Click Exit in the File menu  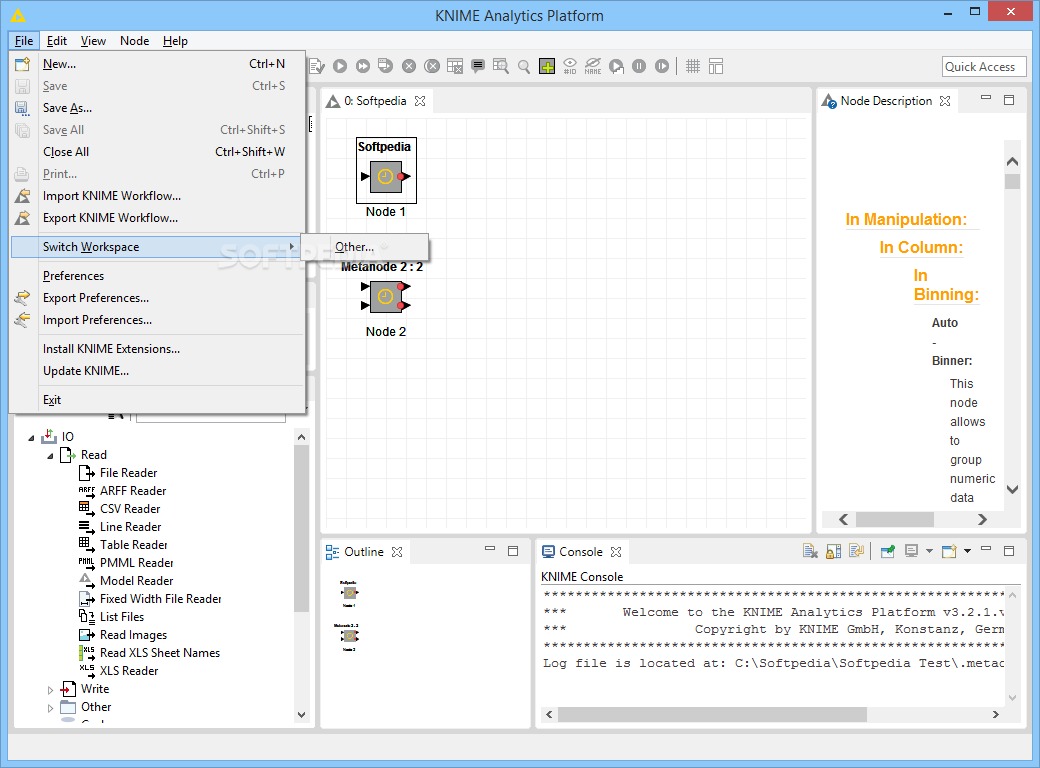point(158,399)
